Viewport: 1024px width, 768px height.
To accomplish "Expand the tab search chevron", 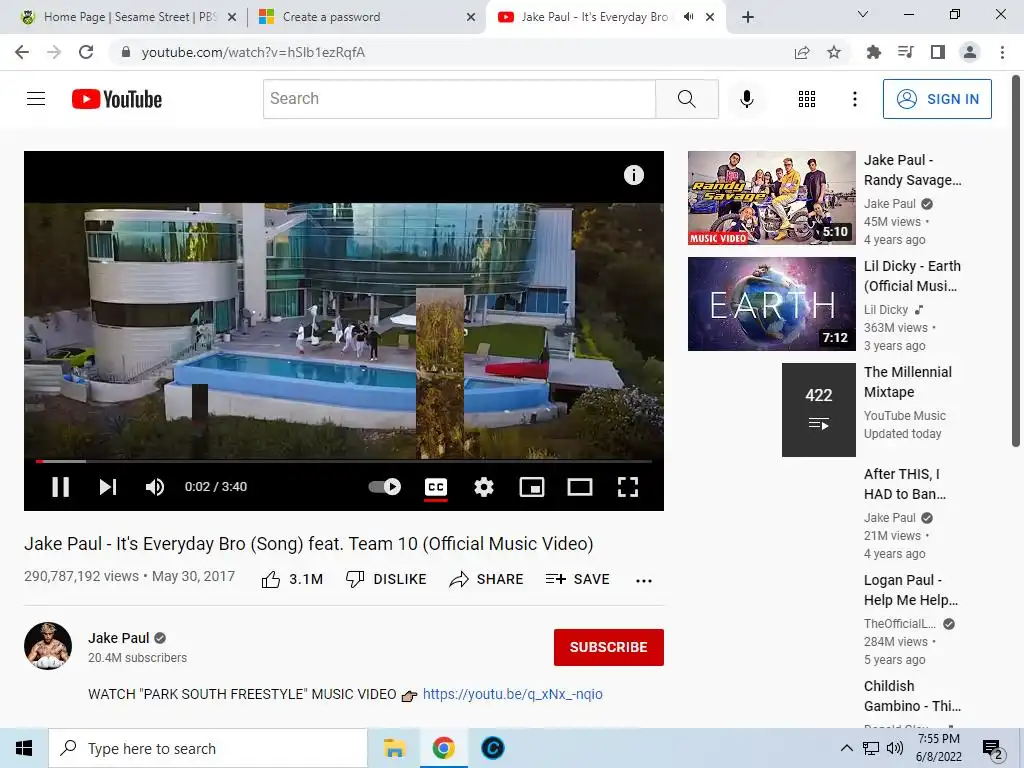I will pyautogui.click(x=863, y=14).
